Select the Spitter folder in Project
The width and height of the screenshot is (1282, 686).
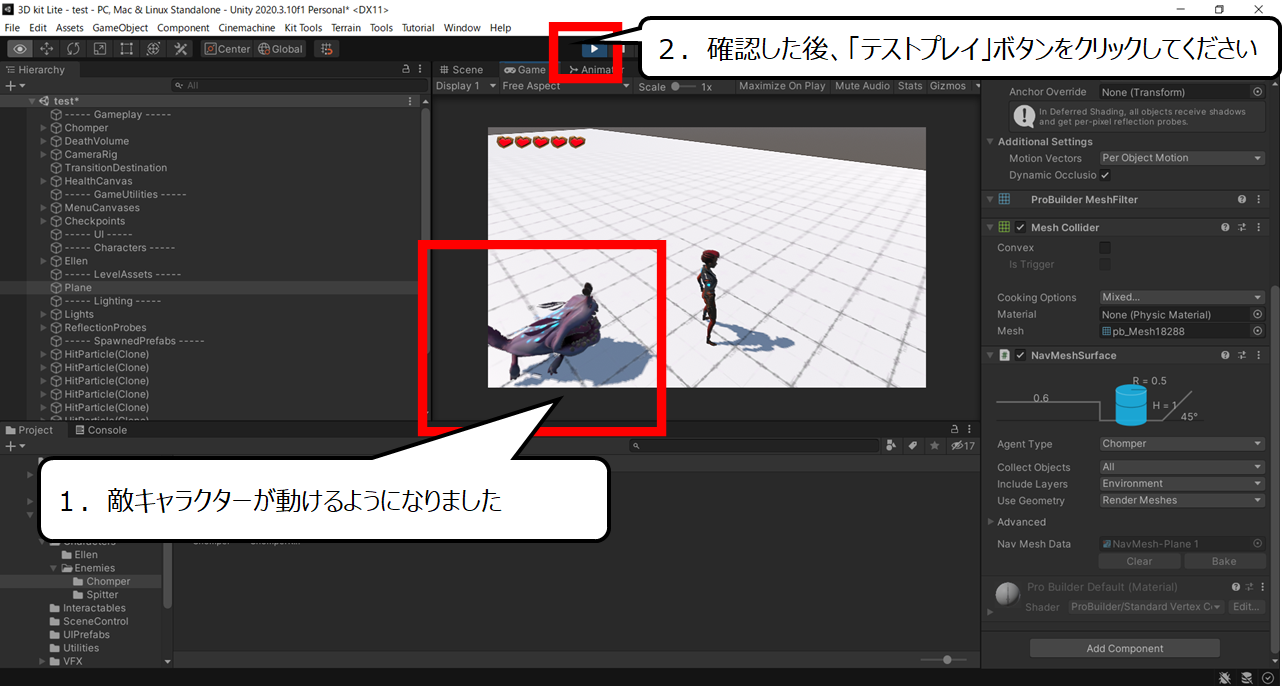click(x=102, y=595)
